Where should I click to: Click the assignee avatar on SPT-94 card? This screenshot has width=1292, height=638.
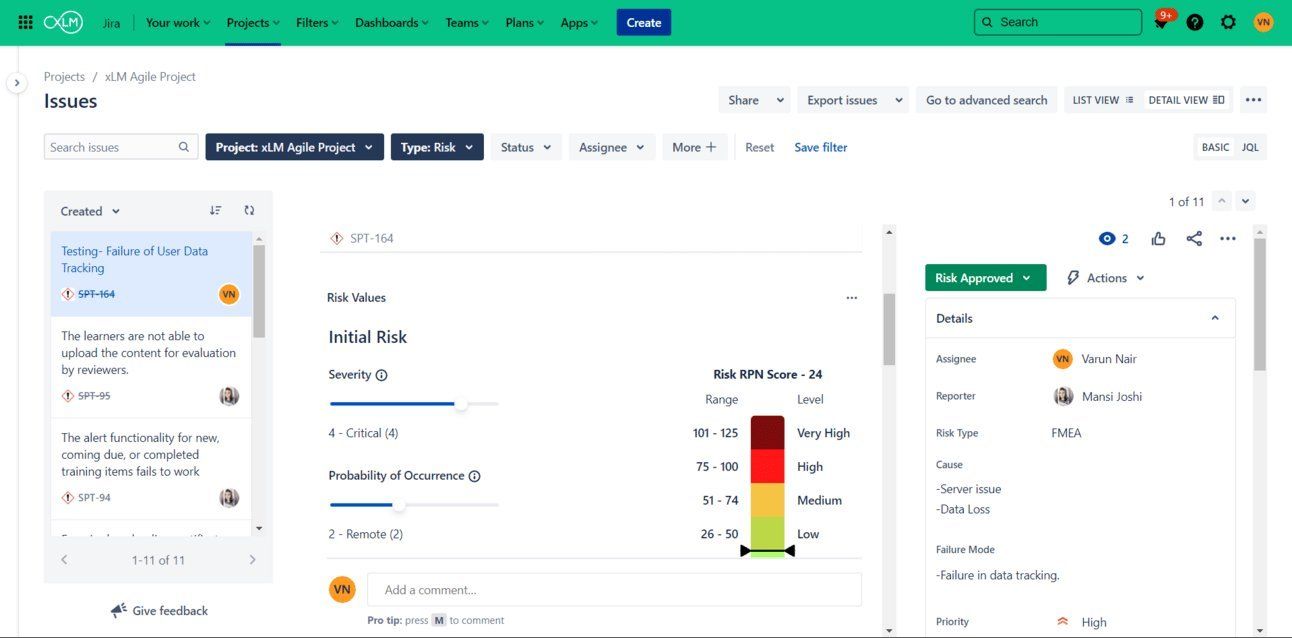[x=229, y=498]
